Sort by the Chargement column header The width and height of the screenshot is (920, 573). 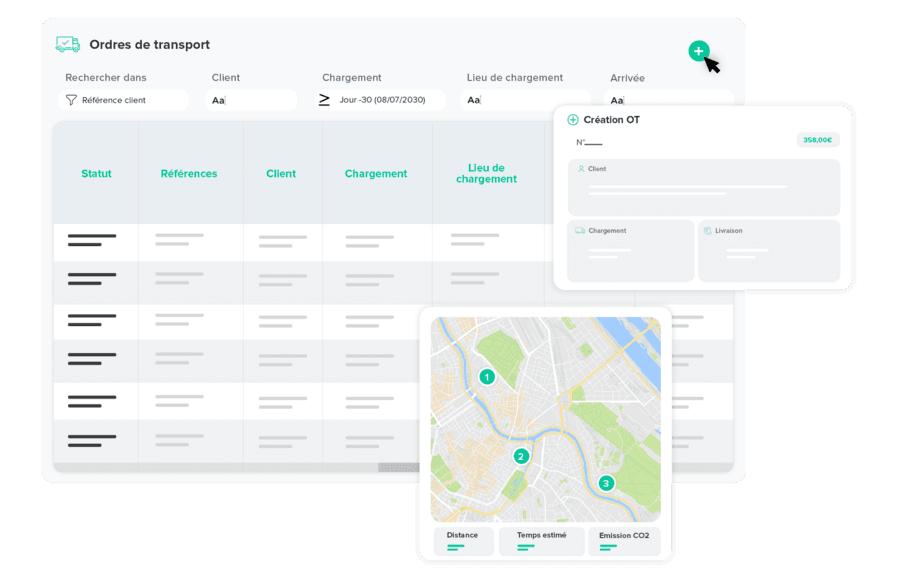coord(376,174)
